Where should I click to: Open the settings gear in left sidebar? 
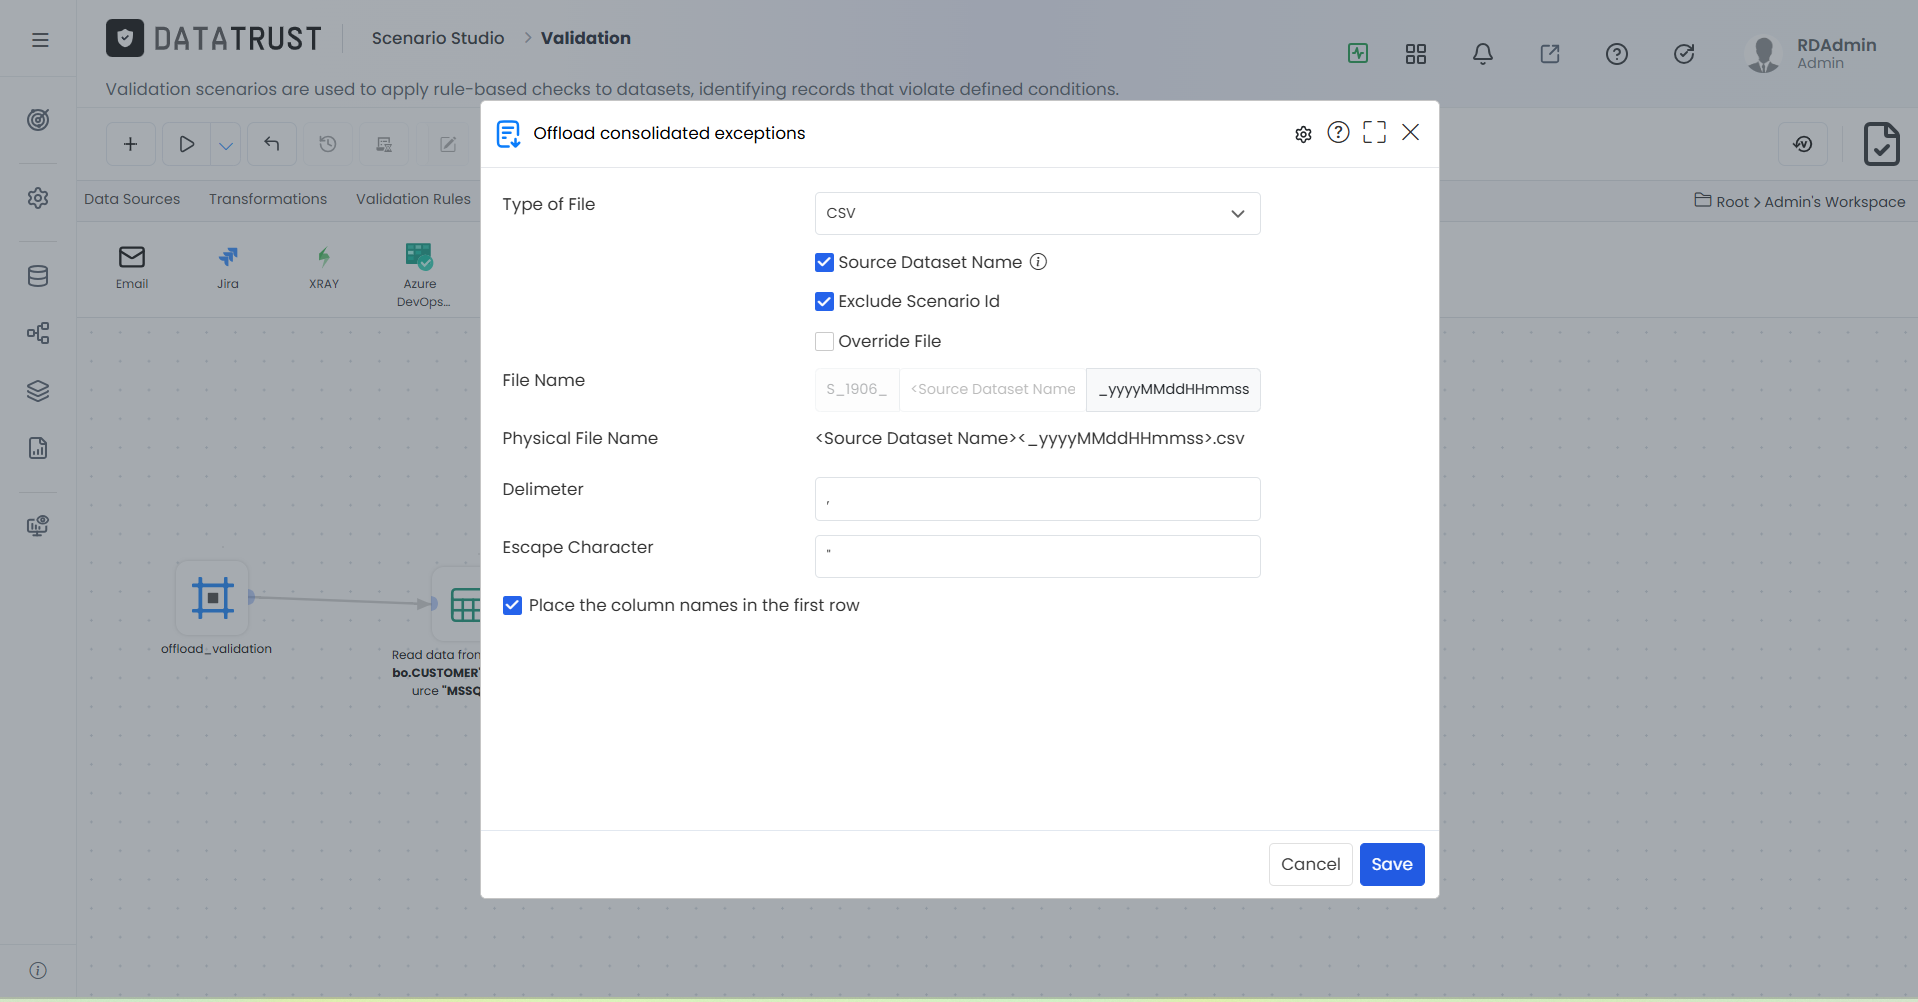(x=38, y=198)
